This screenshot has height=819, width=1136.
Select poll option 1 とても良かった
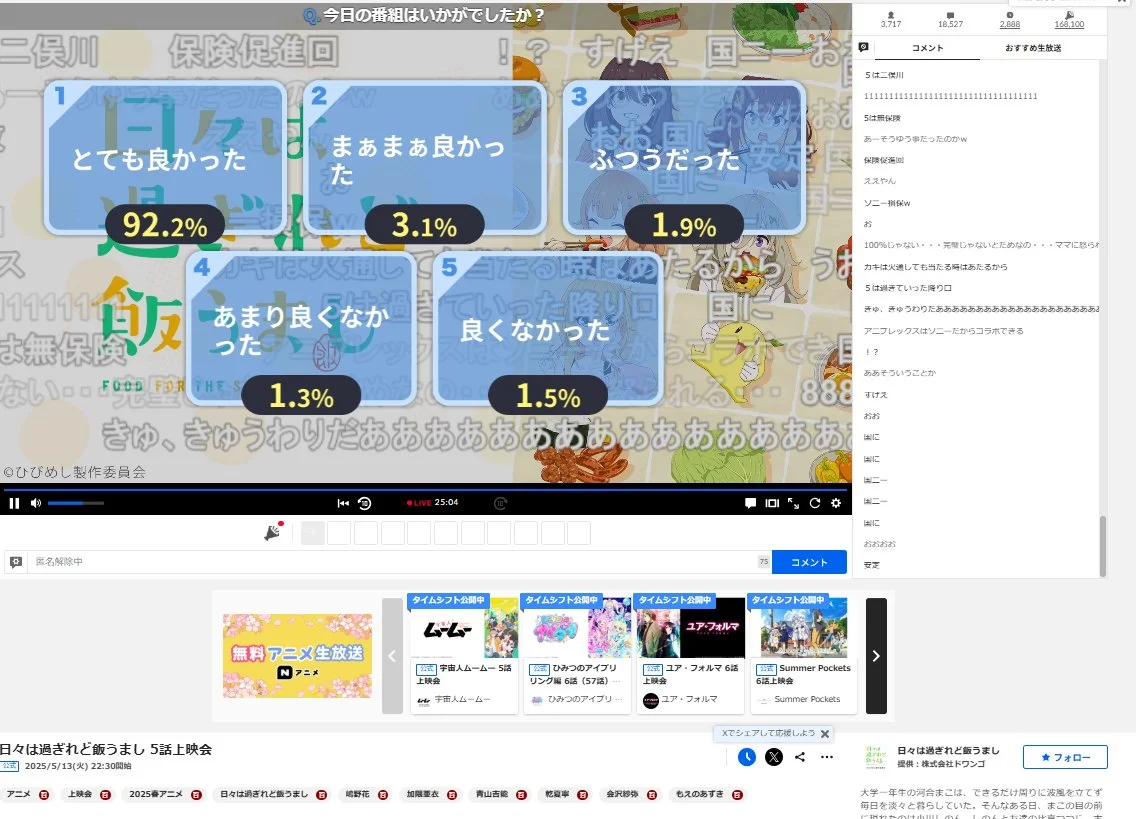tap(164, 157)
